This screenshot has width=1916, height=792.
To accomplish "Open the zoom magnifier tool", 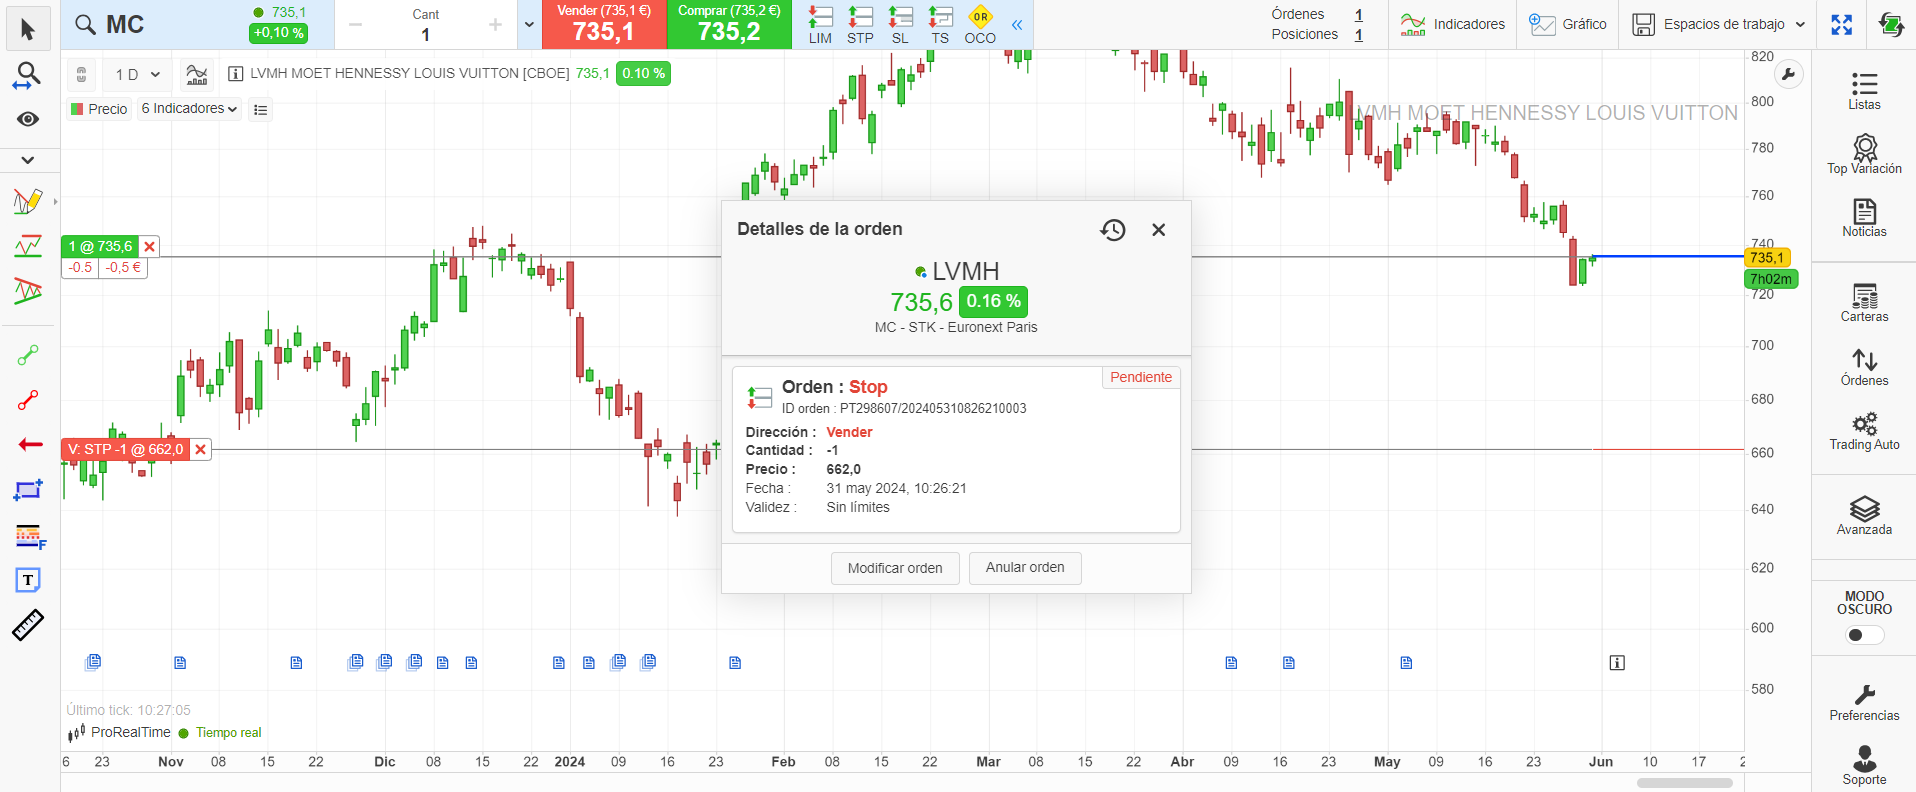I will 28,75.
